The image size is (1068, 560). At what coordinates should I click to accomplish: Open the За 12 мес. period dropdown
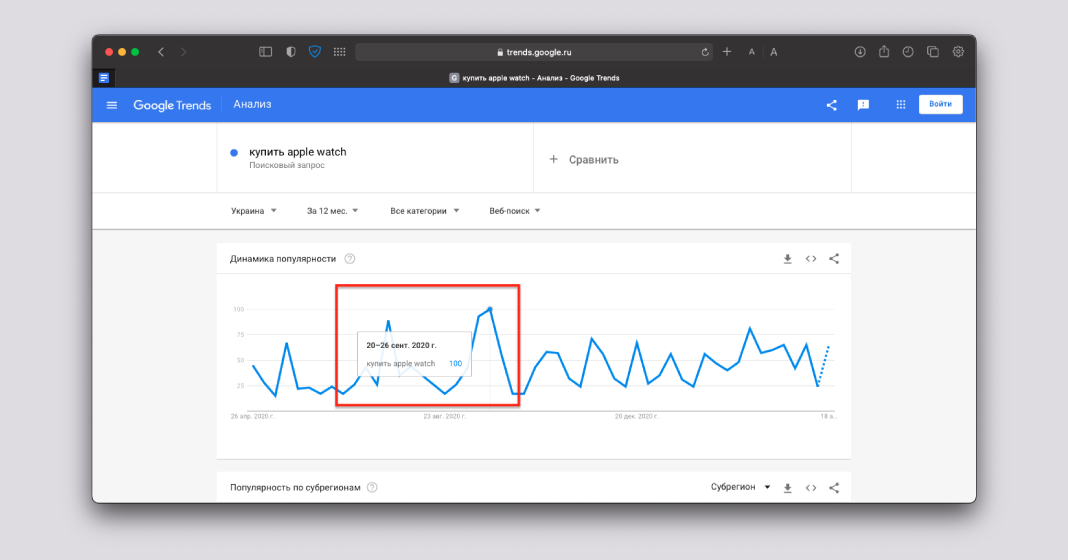coord(332,211)
